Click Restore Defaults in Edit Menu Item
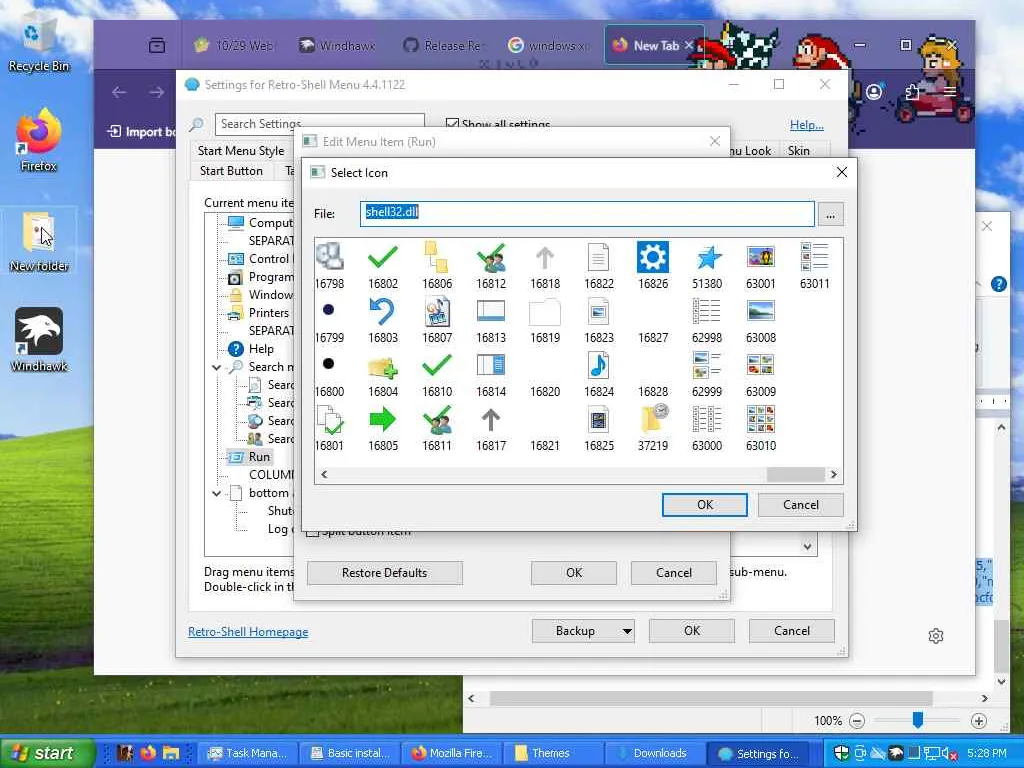The width and height of the screenshot is (1024, 768). tap(385, 573)
